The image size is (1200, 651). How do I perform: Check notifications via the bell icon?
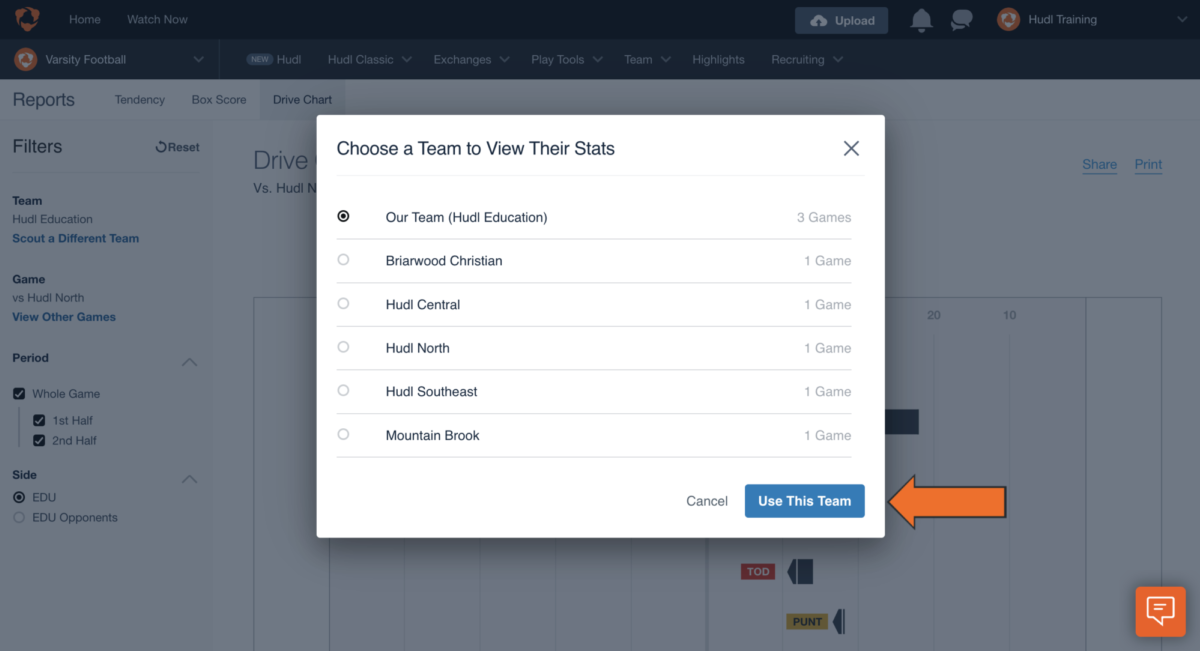(x=921, y=19)
